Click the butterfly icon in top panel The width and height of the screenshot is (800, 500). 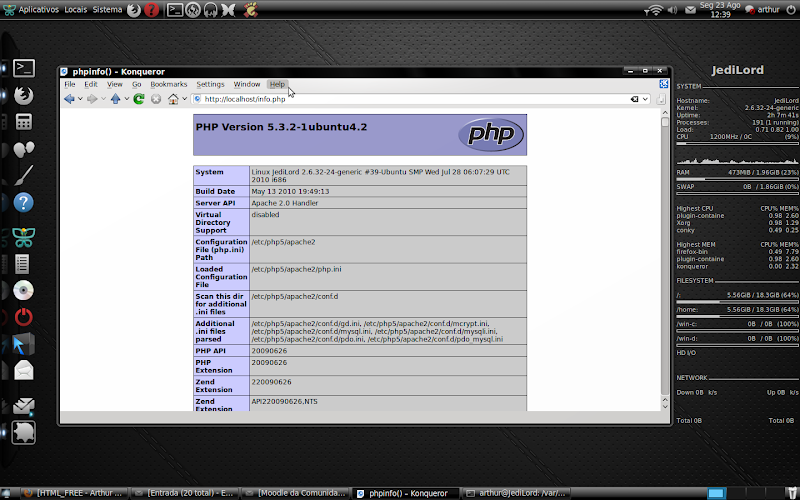click(x=228, y=10)
